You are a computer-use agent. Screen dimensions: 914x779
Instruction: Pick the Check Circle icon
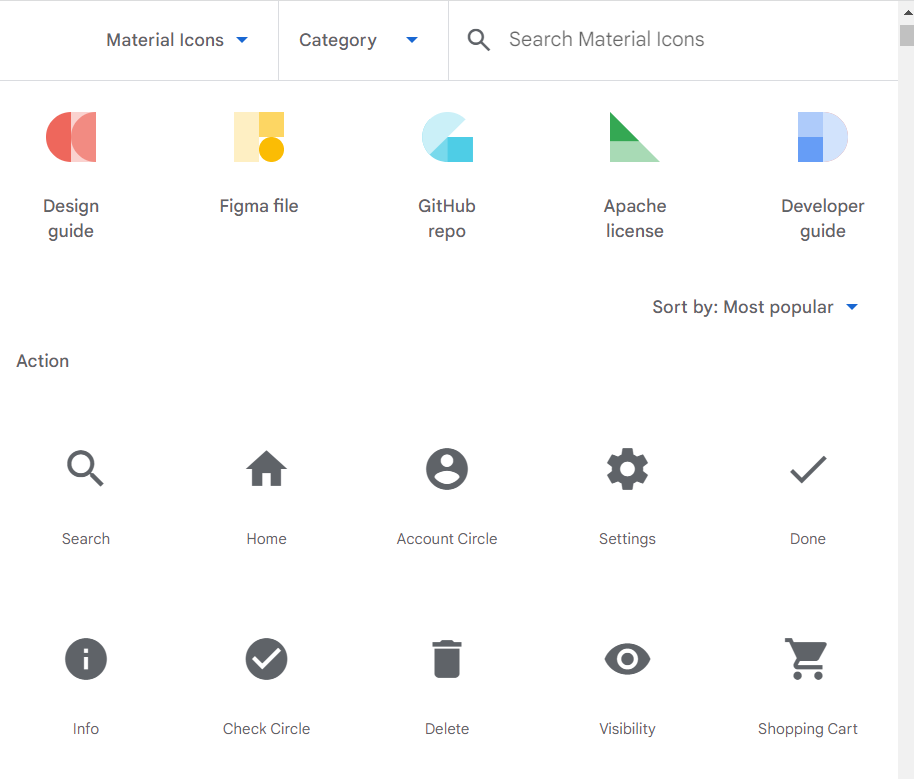click(x=266, y=659)
